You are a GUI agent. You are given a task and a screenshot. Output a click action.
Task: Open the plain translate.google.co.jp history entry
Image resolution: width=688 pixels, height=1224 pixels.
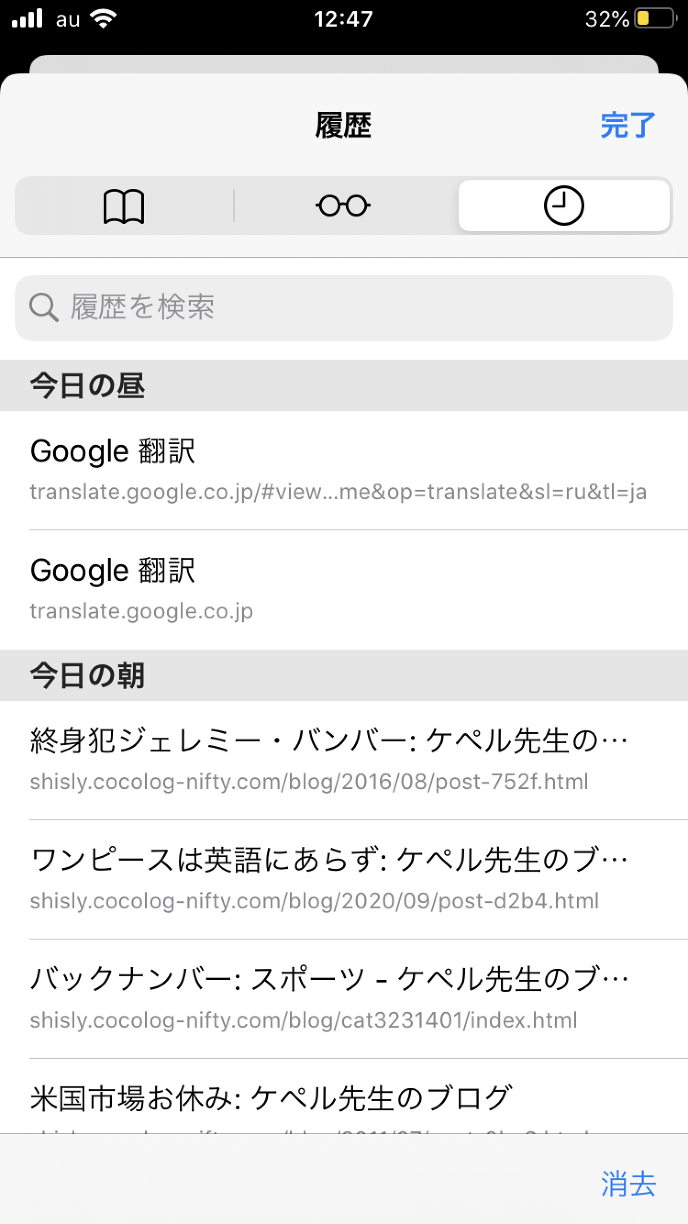point(340,589)
